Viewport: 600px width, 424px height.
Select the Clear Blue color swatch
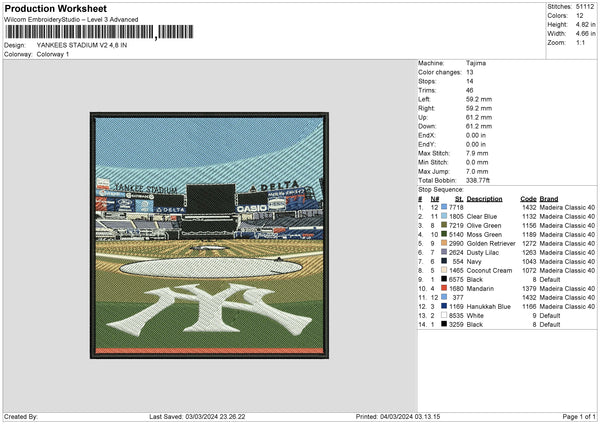[x=444, y=216]
